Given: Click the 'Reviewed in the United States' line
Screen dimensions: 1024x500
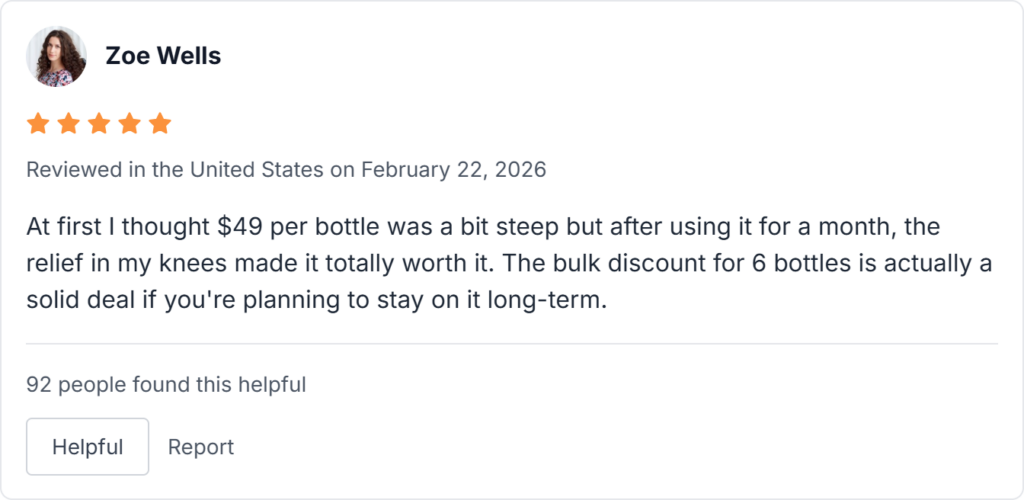Looking at the screenshot, I should [x=175, y=169].
